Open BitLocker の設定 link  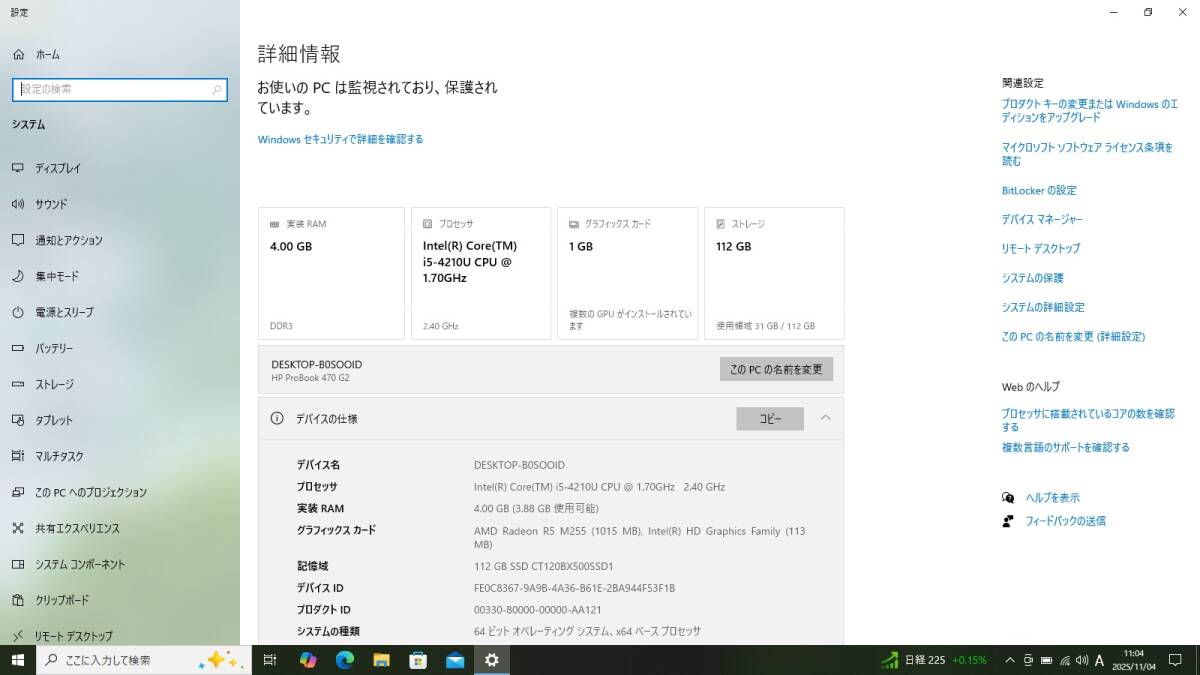pos(1039,190)
